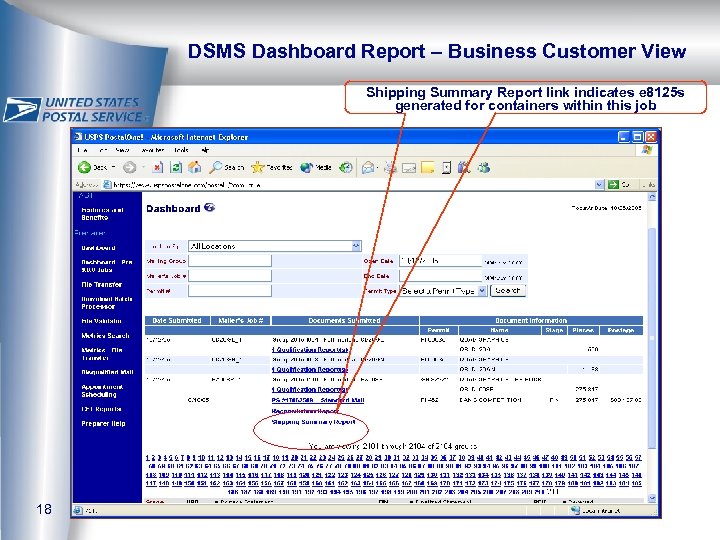Click the Print icon in toolbar
The image size is (720, 540).
coord(390,168)
